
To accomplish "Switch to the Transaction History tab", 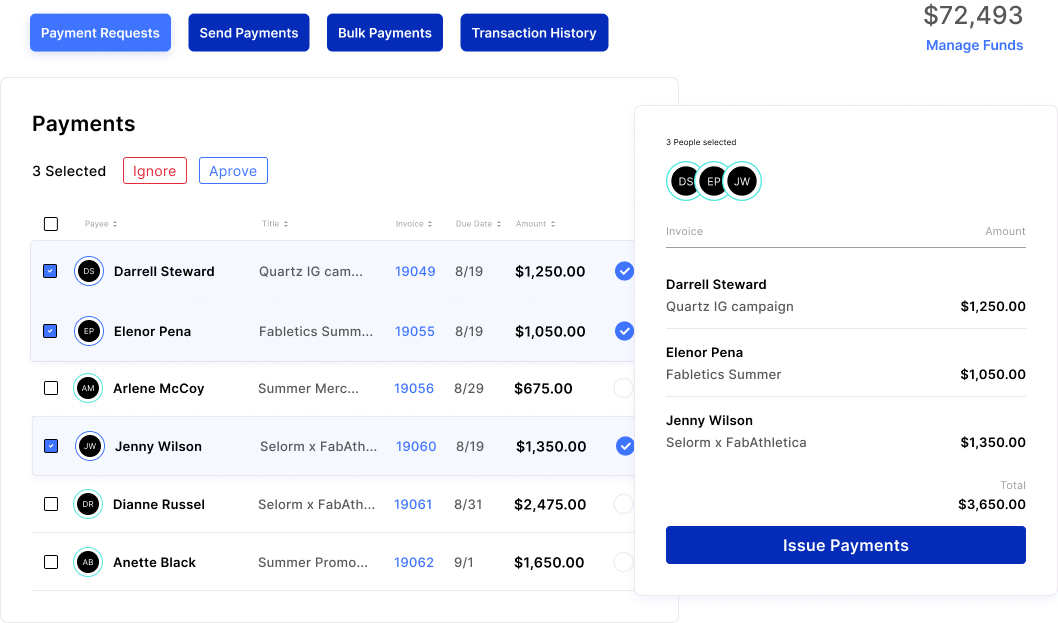I will [534, 32].
